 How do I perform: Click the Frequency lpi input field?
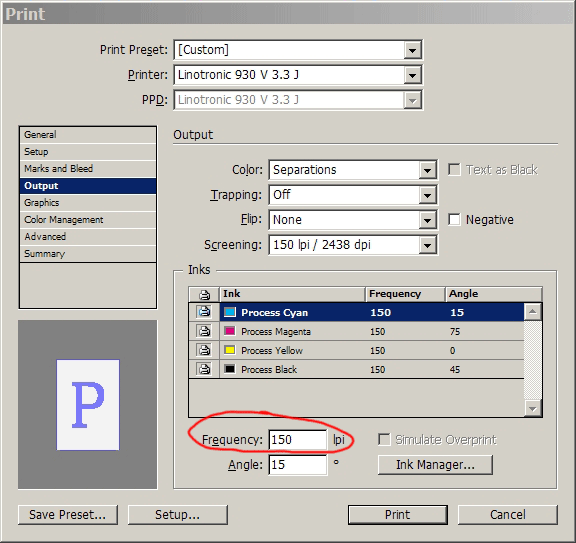click(x=298, y=440)
